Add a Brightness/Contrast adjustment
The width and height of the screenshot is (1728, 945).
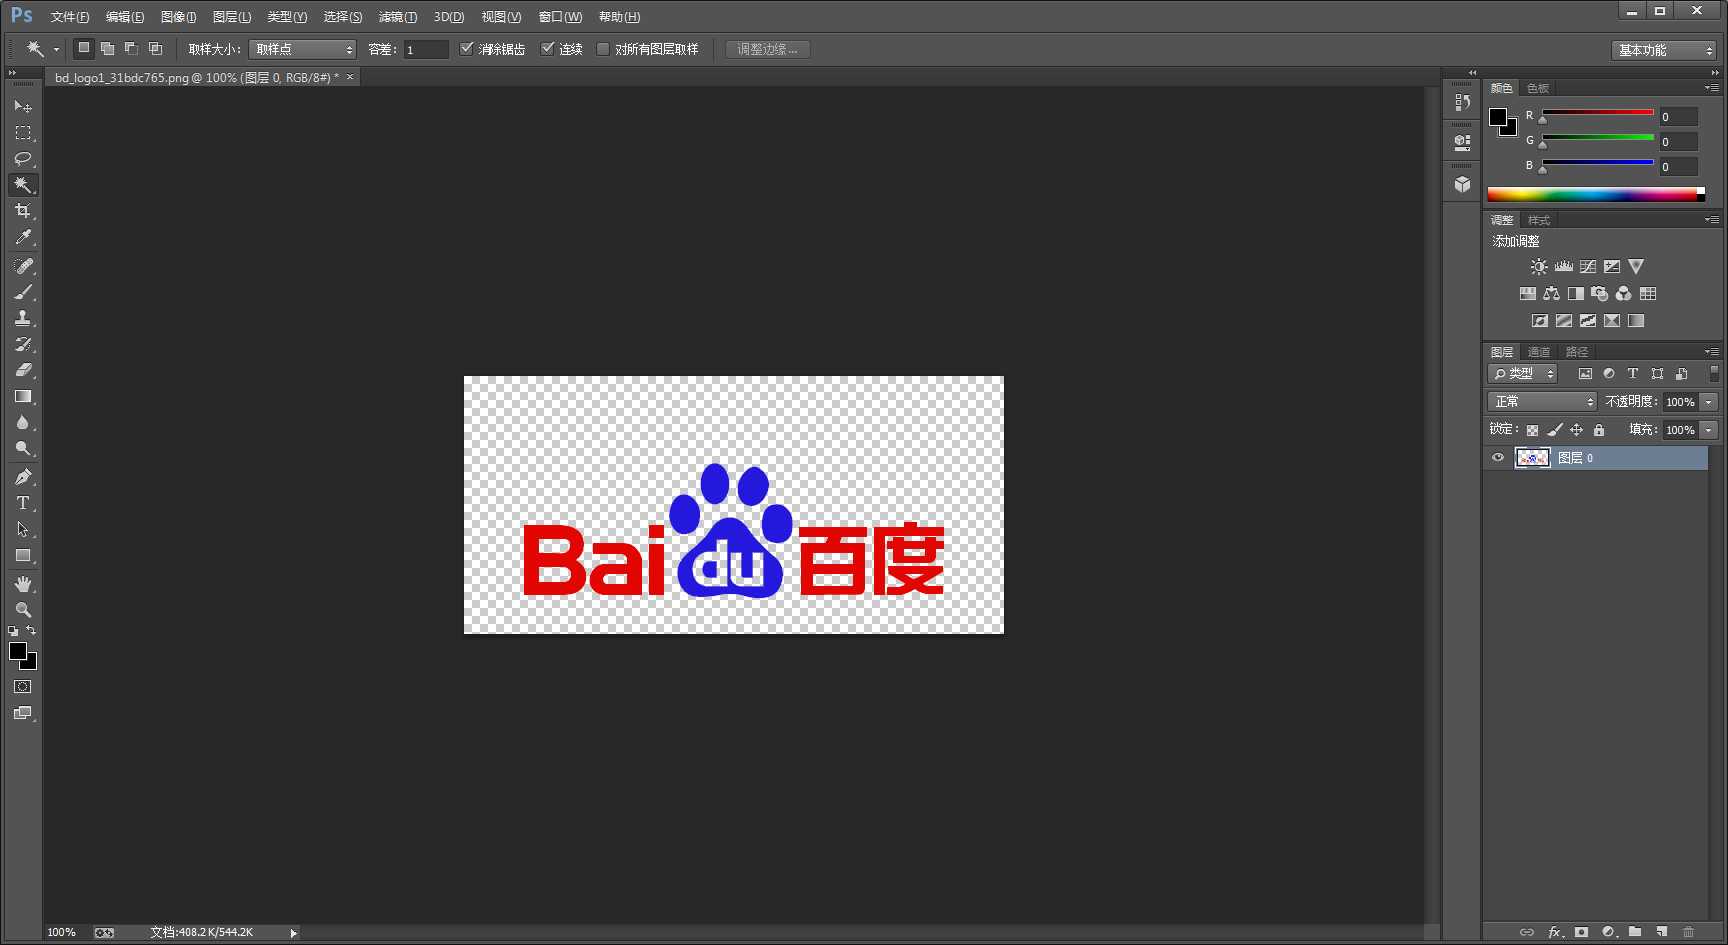coord(1539,267)
